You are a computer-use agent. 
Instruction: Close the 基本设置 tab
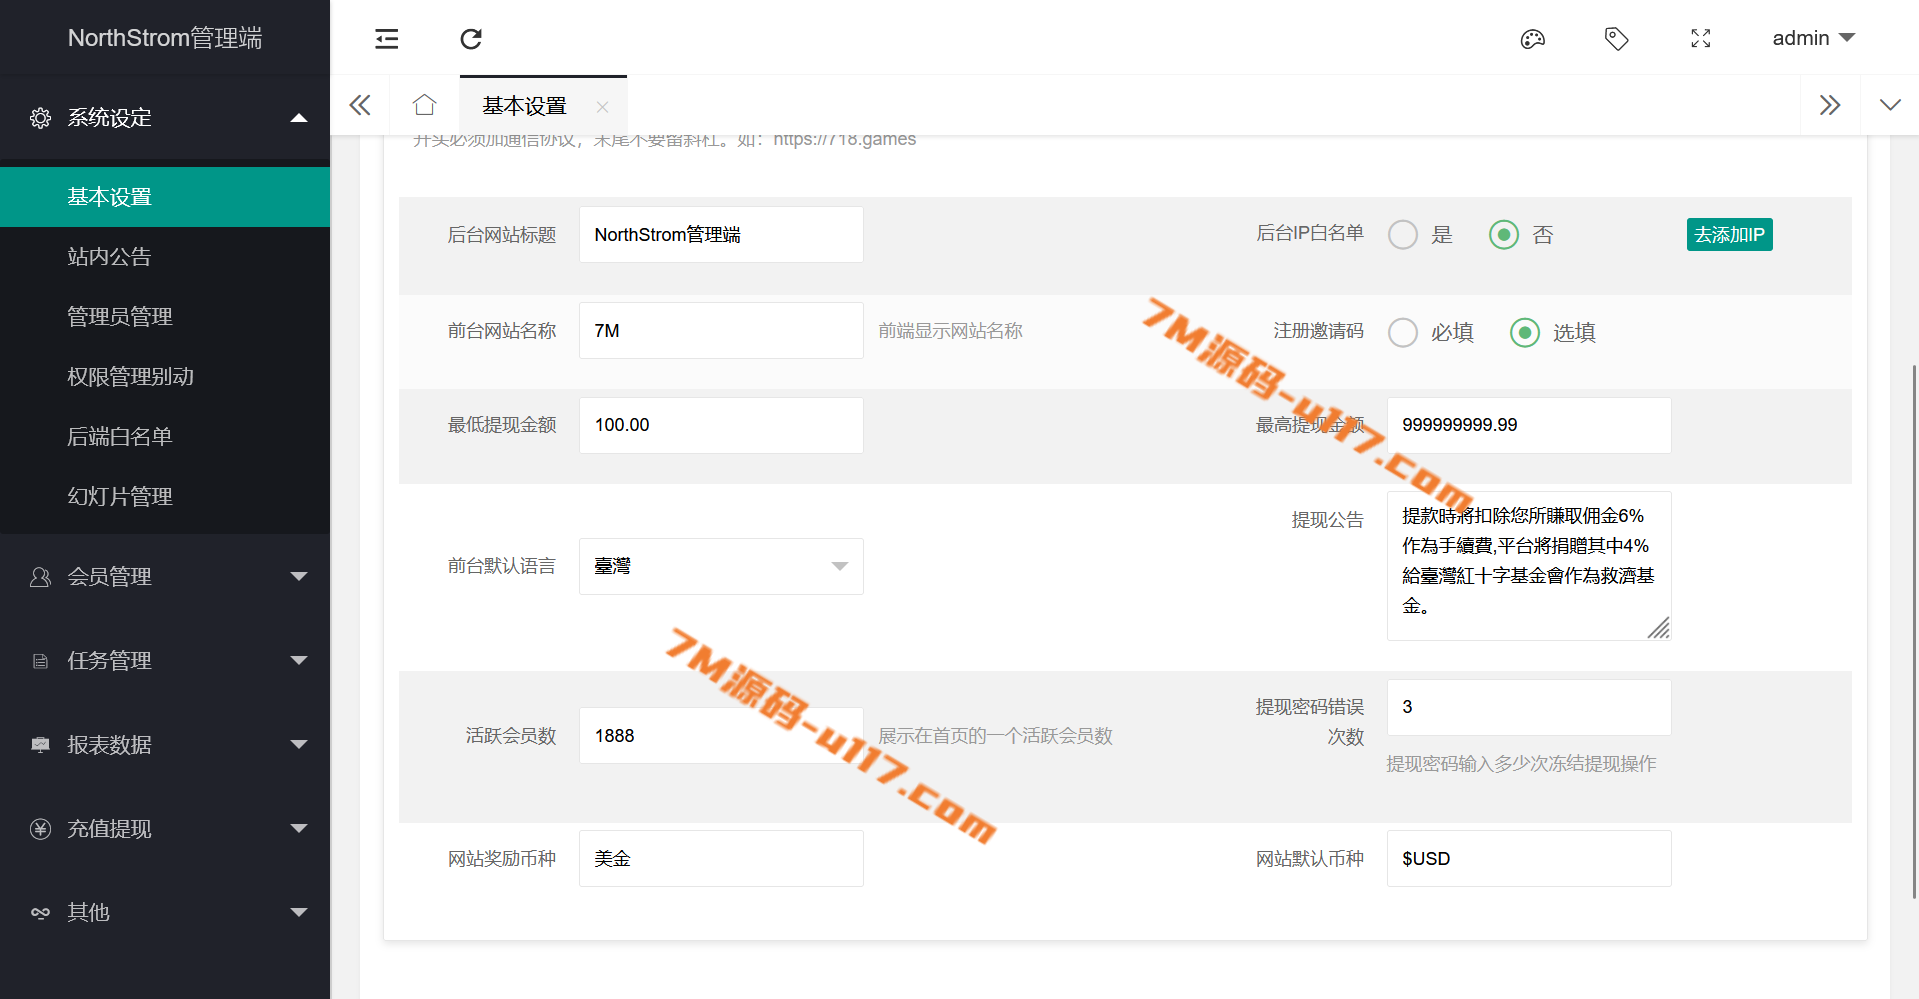tap(602, 107)
